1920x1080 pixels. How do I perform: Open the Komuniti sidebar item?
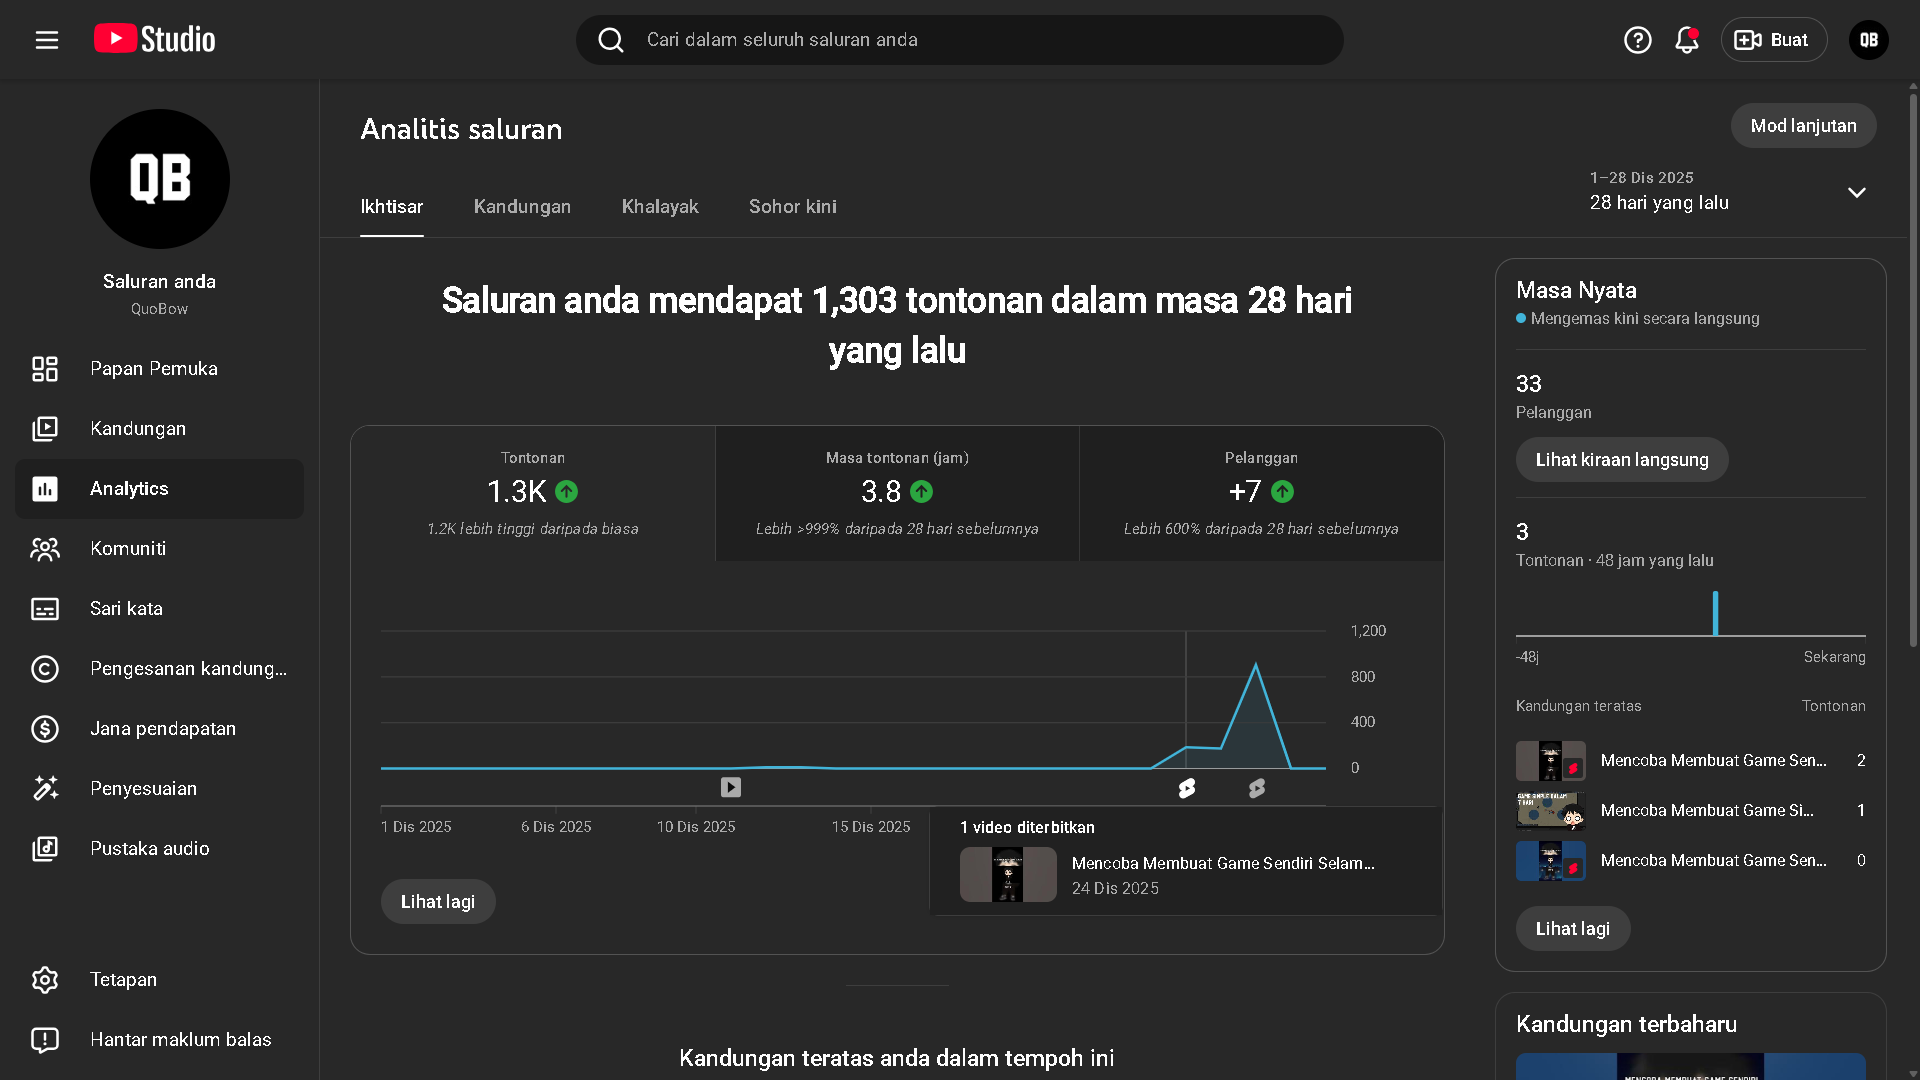click(x=128, y=549)
